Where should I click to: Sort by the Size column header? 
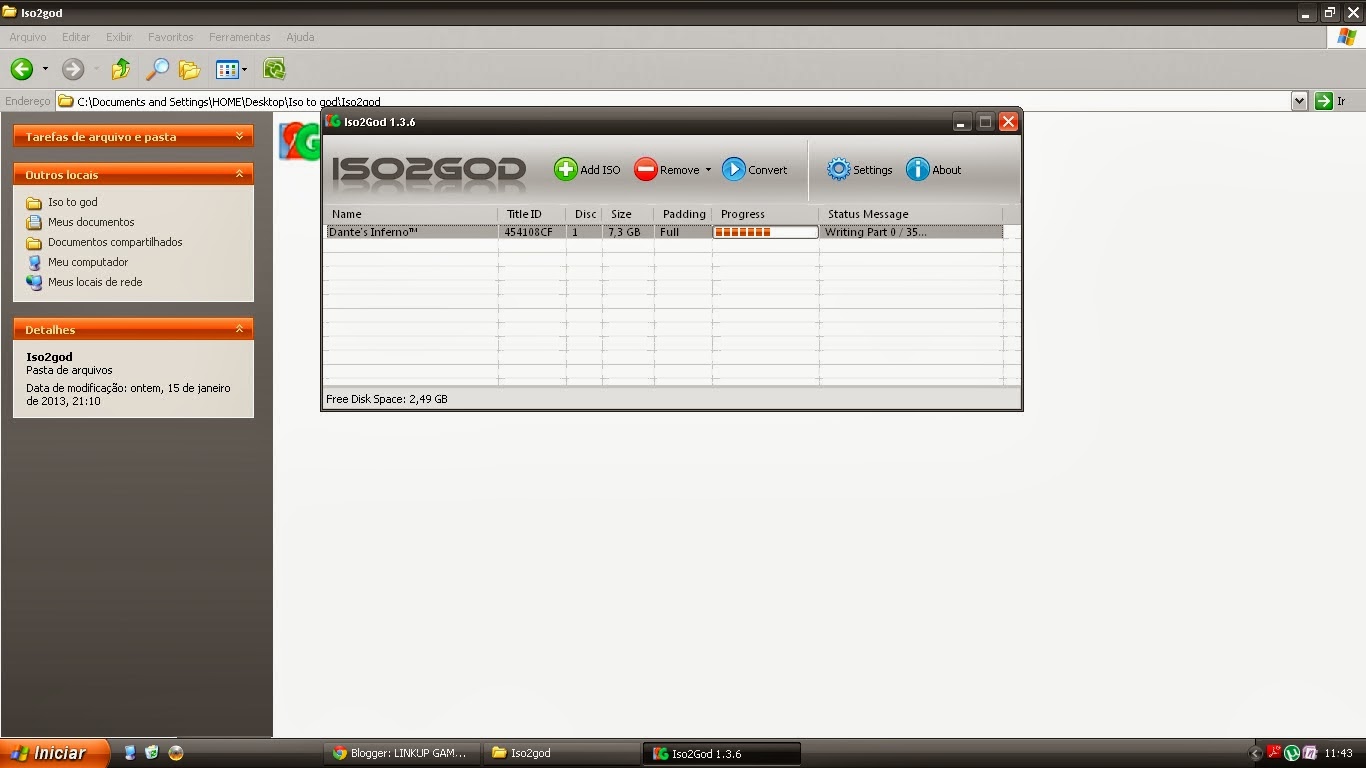click(x=628, y=214)
